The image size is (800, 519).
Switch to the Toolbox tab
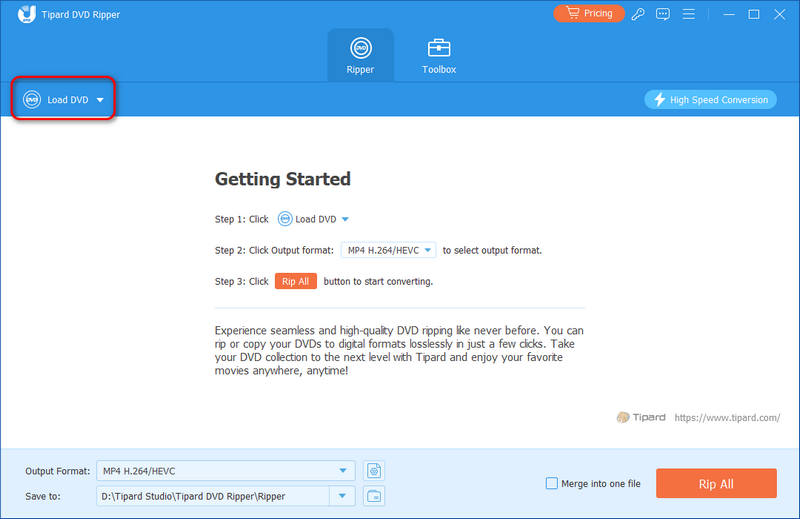click(439, 55)
